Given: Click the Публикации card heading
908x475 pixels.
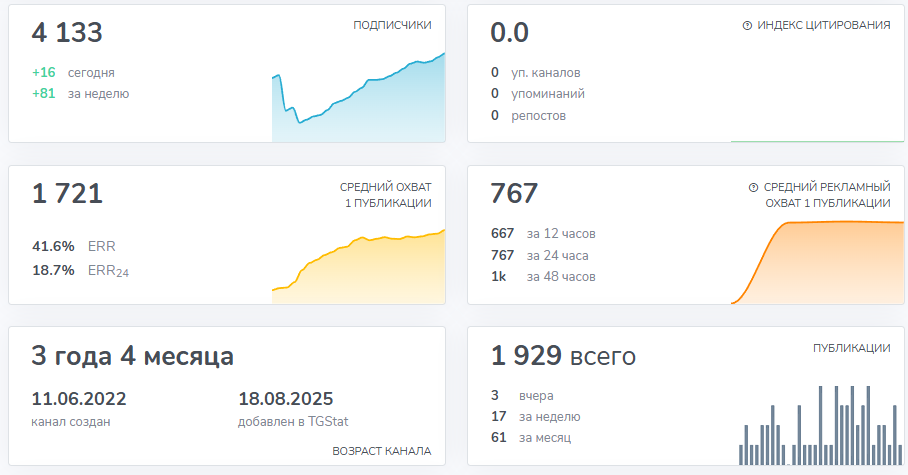Looking at the screenshot, I should pos(851,348).
